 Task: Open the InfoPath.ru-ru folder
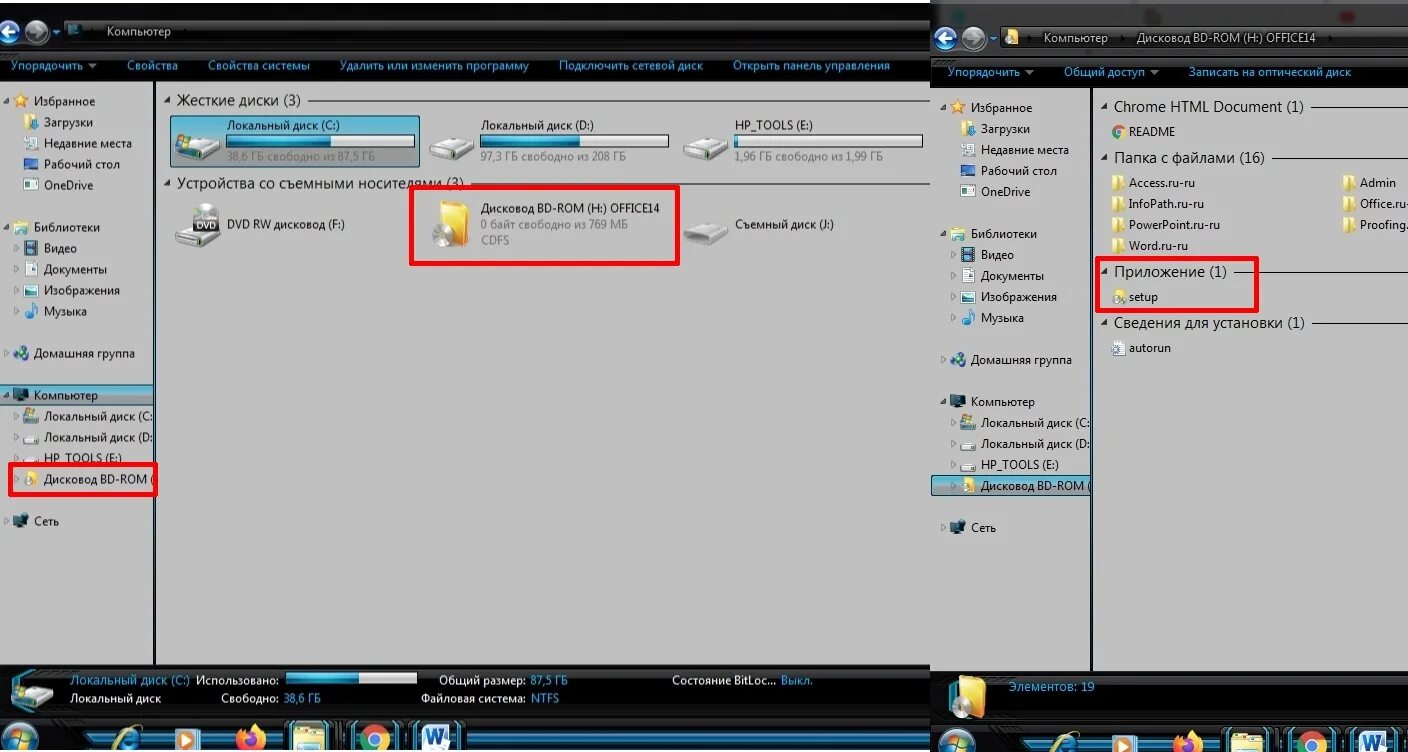[x=1157, y=204]
